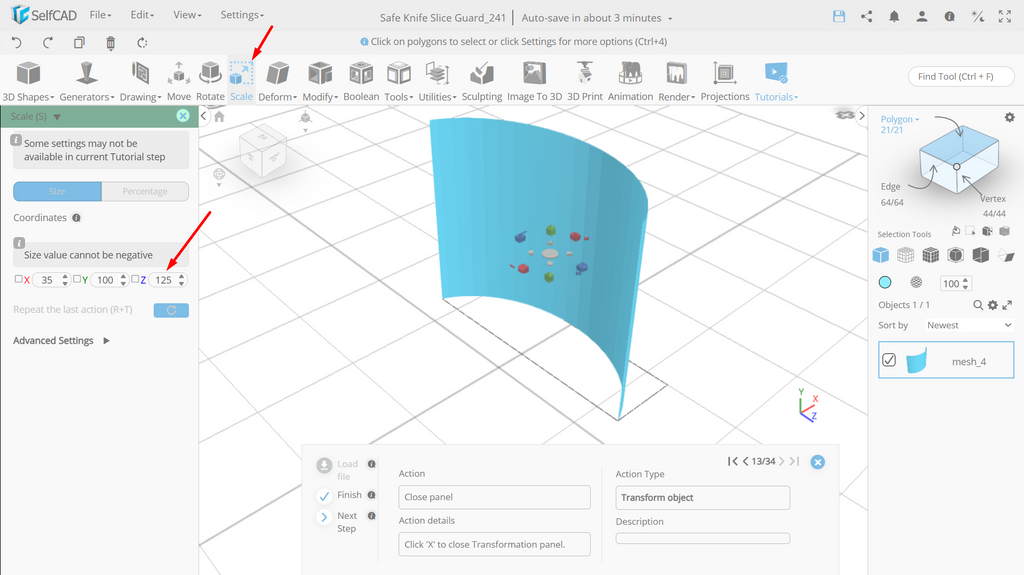Screen dimensions: 1024x575
Task: Open Image To 3D tool
Action: point(534,80)
